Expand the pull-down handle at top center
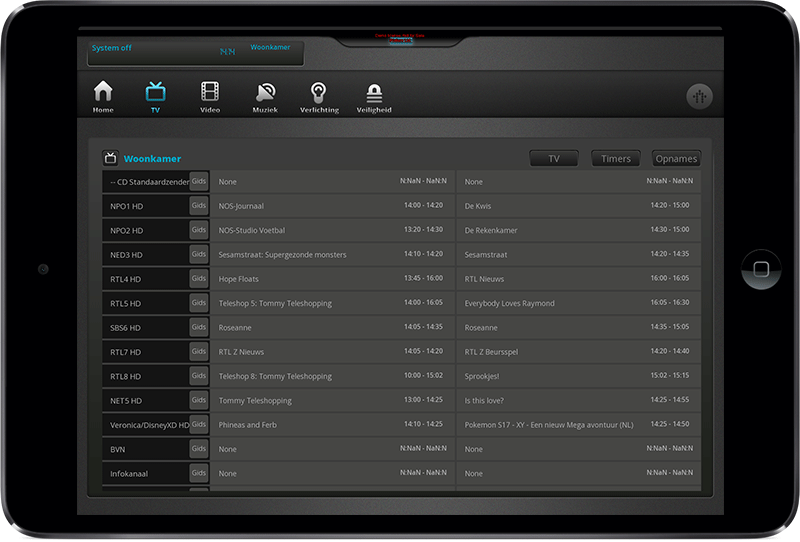 pos(400,42)
